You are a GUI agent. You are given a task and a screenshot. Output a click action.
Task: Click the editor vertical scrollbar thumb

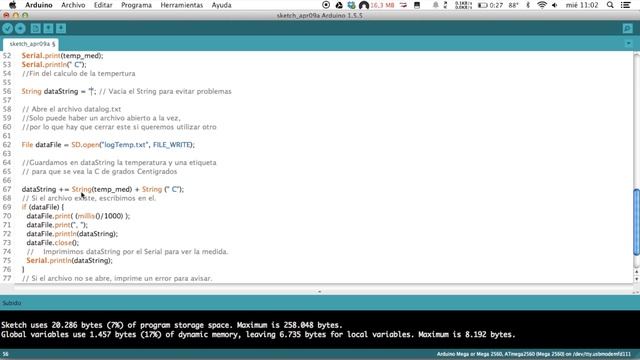pos(636,222)
